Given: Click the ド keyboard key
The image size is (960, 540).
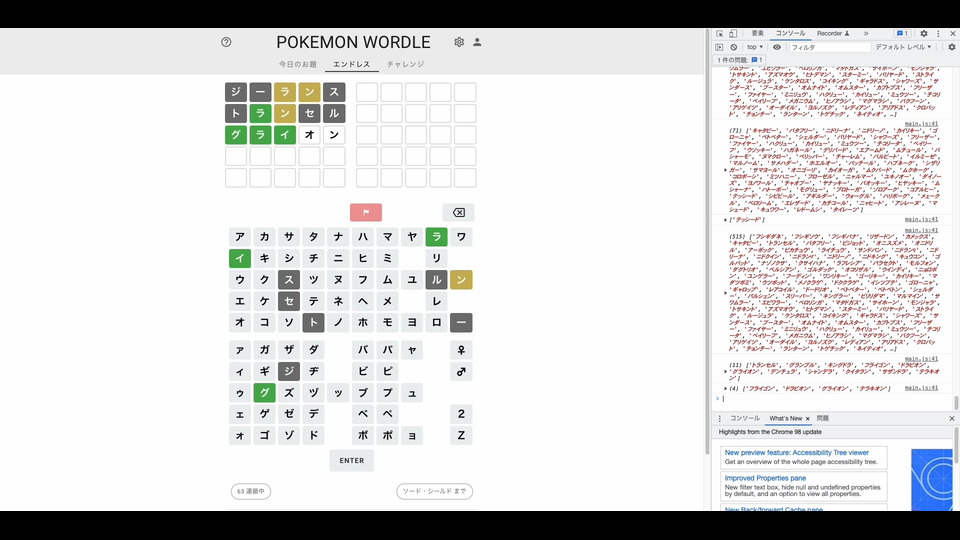Looking at the screenshot, I should [x=313, y=436].
